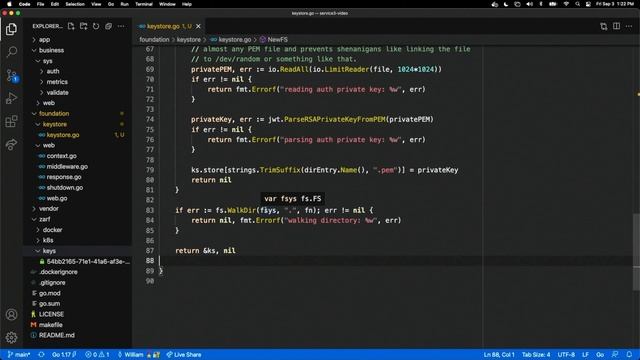The height and width of the screenshot is (360, 640).
Task: Collapse the business folder
Action: point(51,50)
